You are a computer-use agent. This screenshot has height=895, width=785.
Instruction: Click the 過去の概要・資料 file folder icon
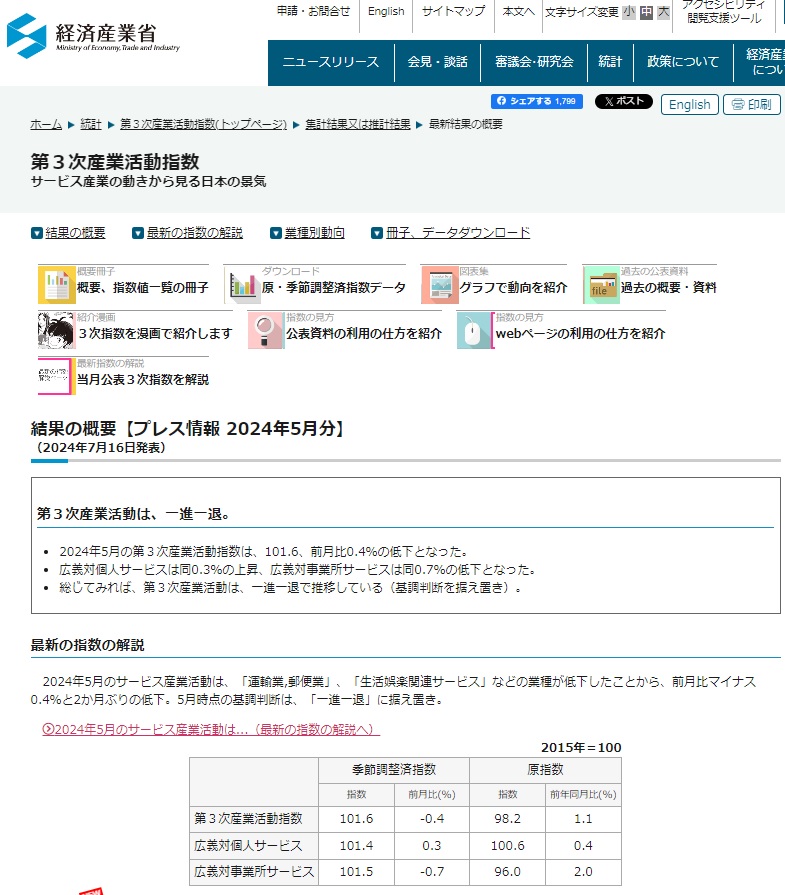601,286
